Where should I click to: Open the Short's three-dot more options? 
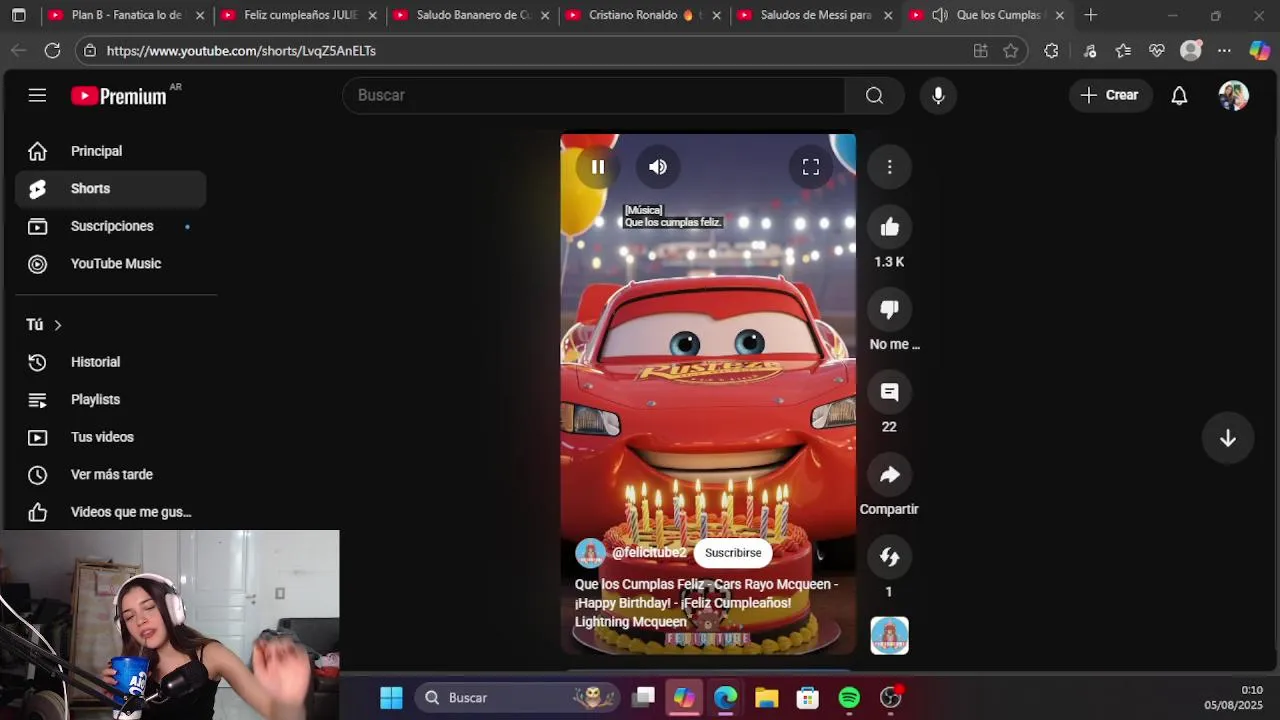coord(889,167)
